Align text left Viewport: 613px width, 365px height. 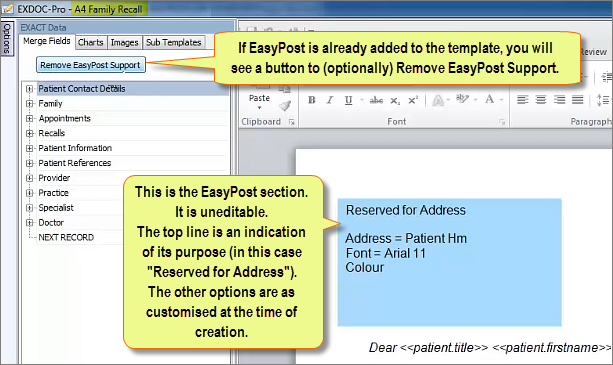point(522,100)
